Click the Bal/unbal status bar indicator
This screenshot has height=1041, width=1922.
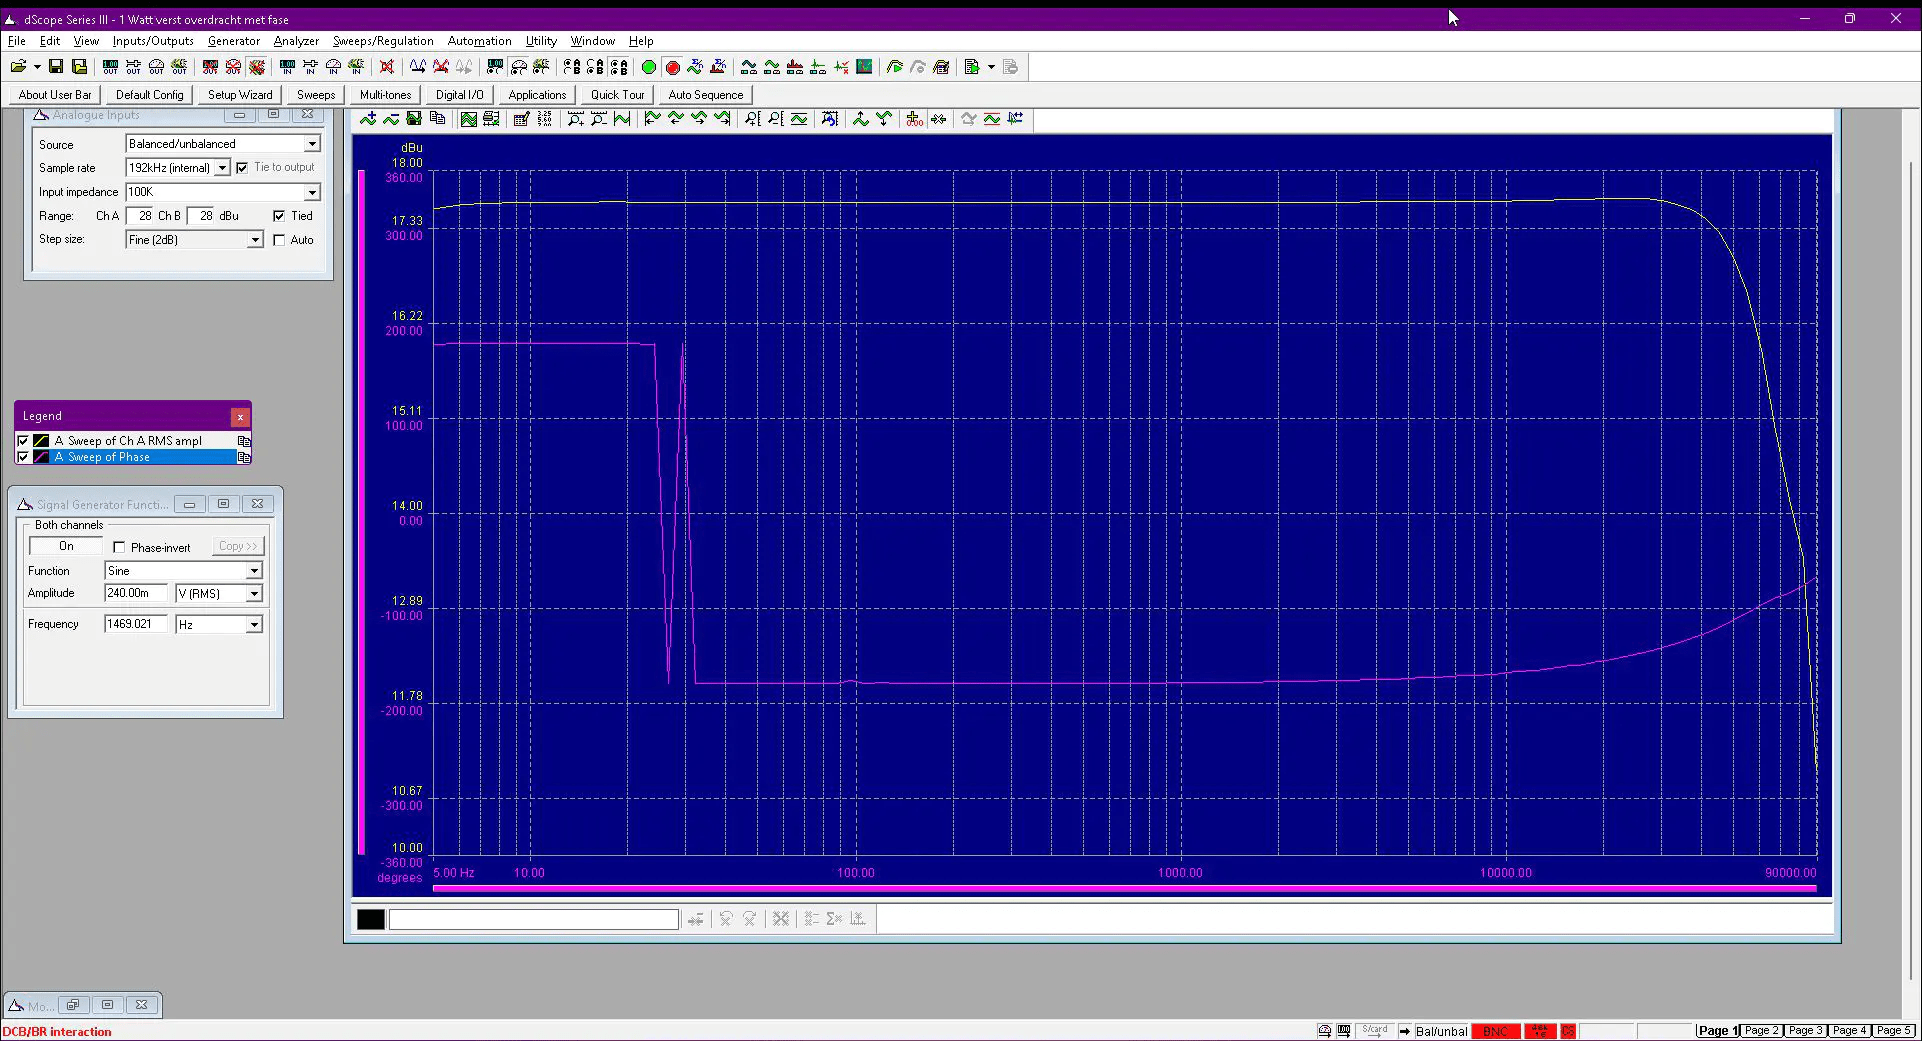pos(1442,1031)
